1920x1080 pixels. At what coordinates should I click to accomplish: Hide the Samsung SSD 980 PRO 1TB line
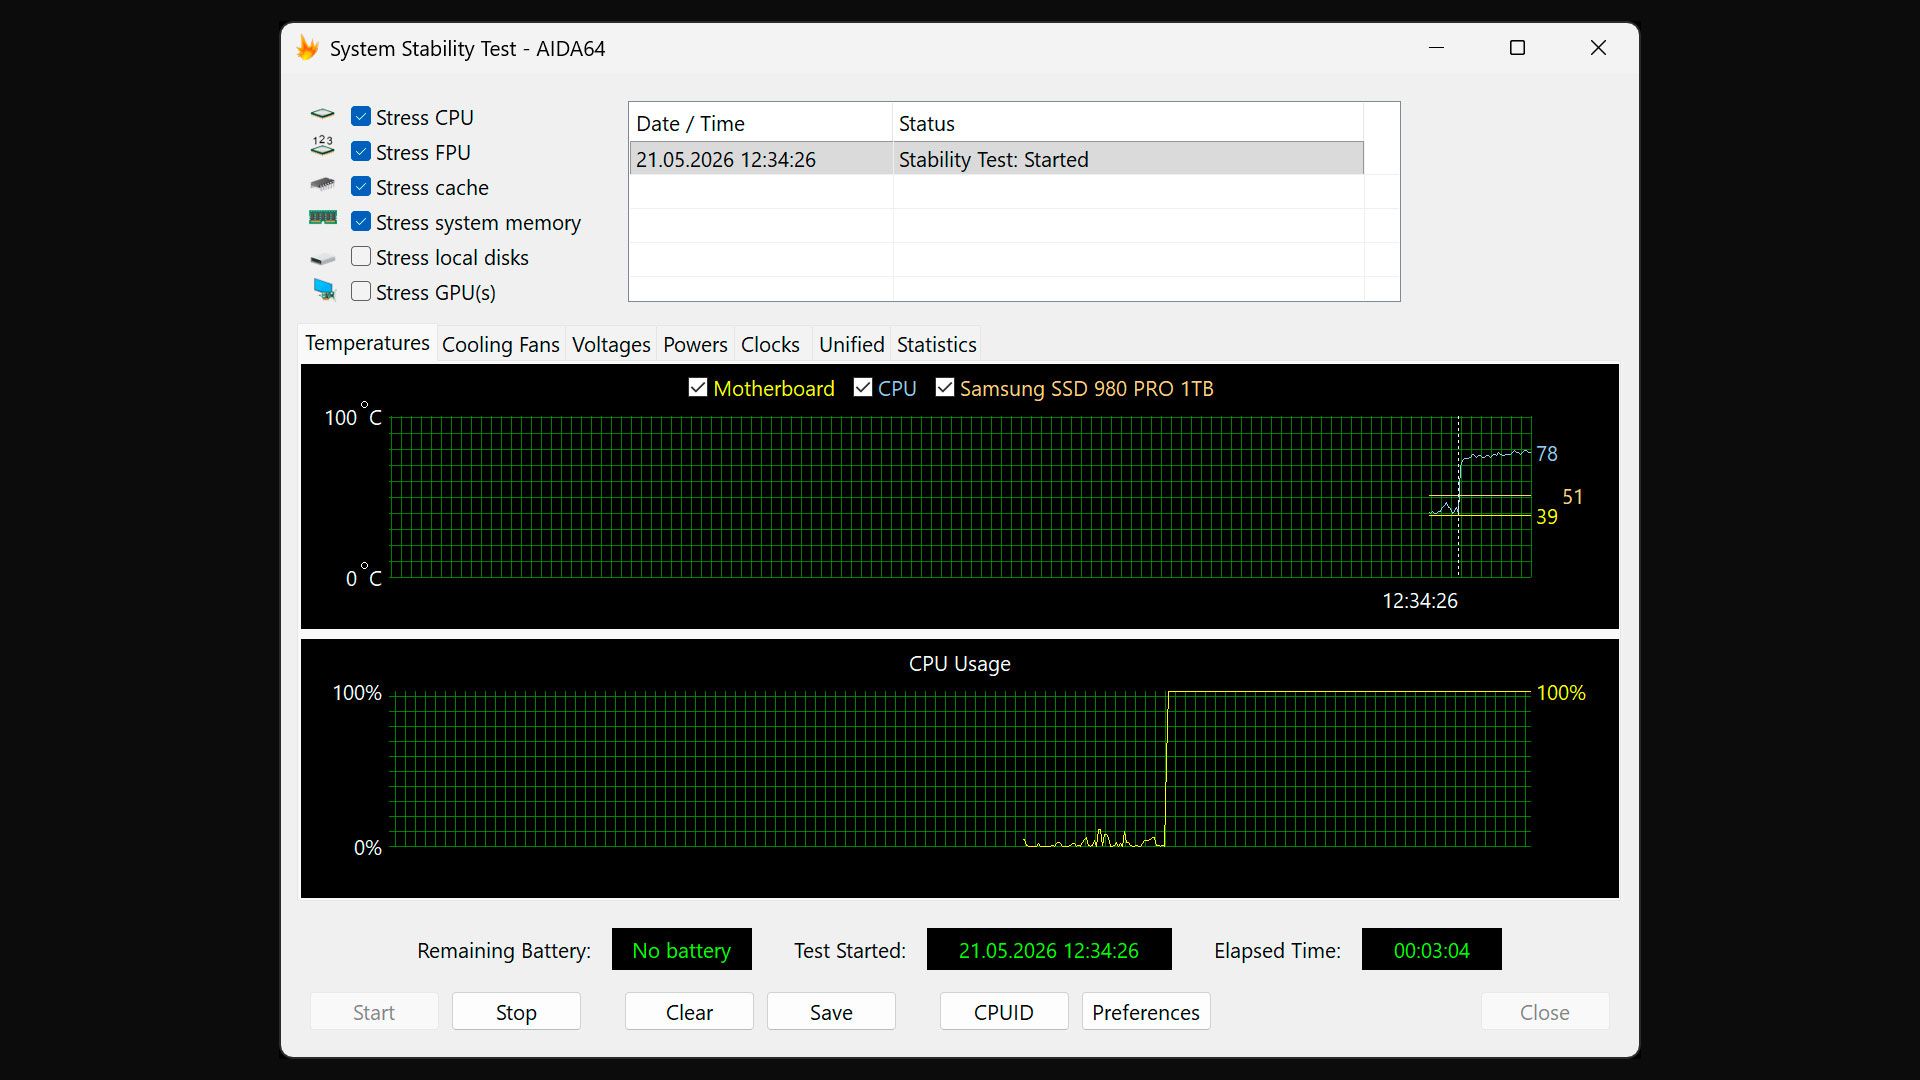(945, 388)
